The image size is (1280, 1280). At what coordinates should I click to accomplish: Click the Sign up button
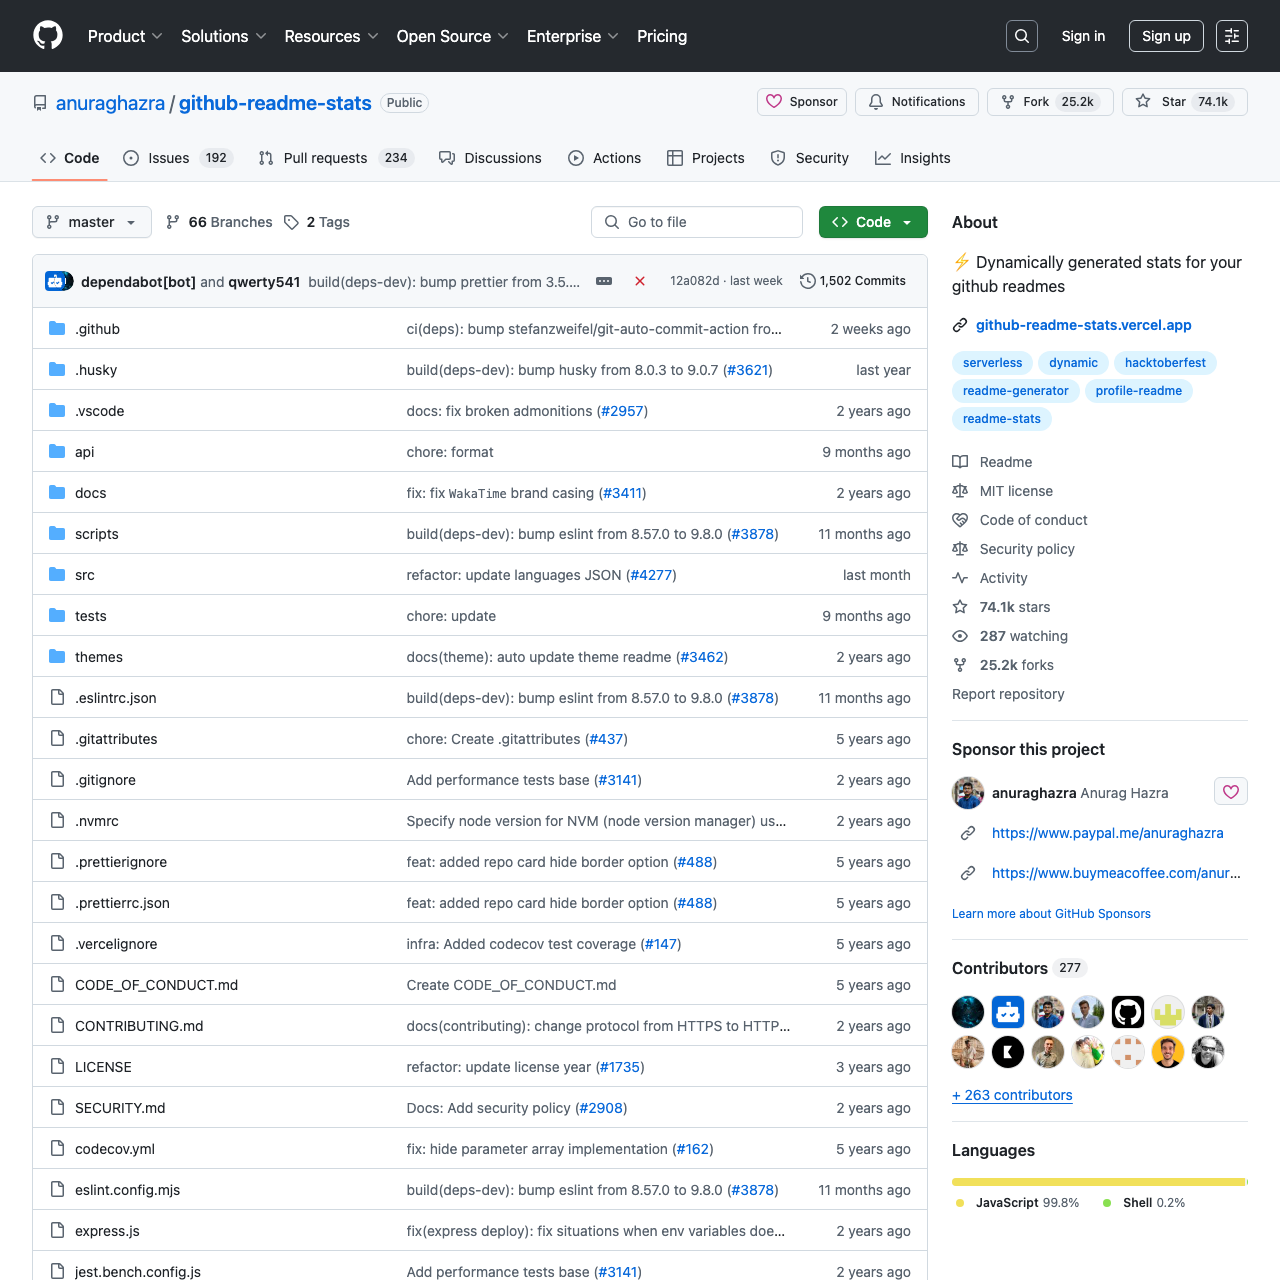click(1166, 36)
